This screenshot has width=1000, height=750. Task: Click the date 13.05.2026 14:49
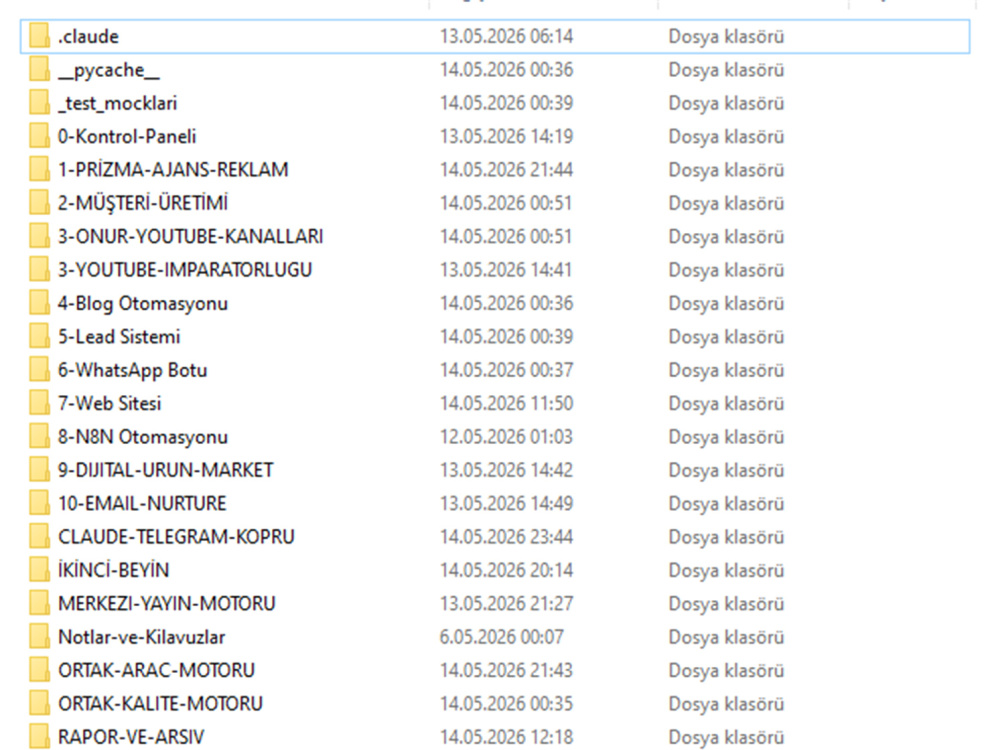[506, 504]
